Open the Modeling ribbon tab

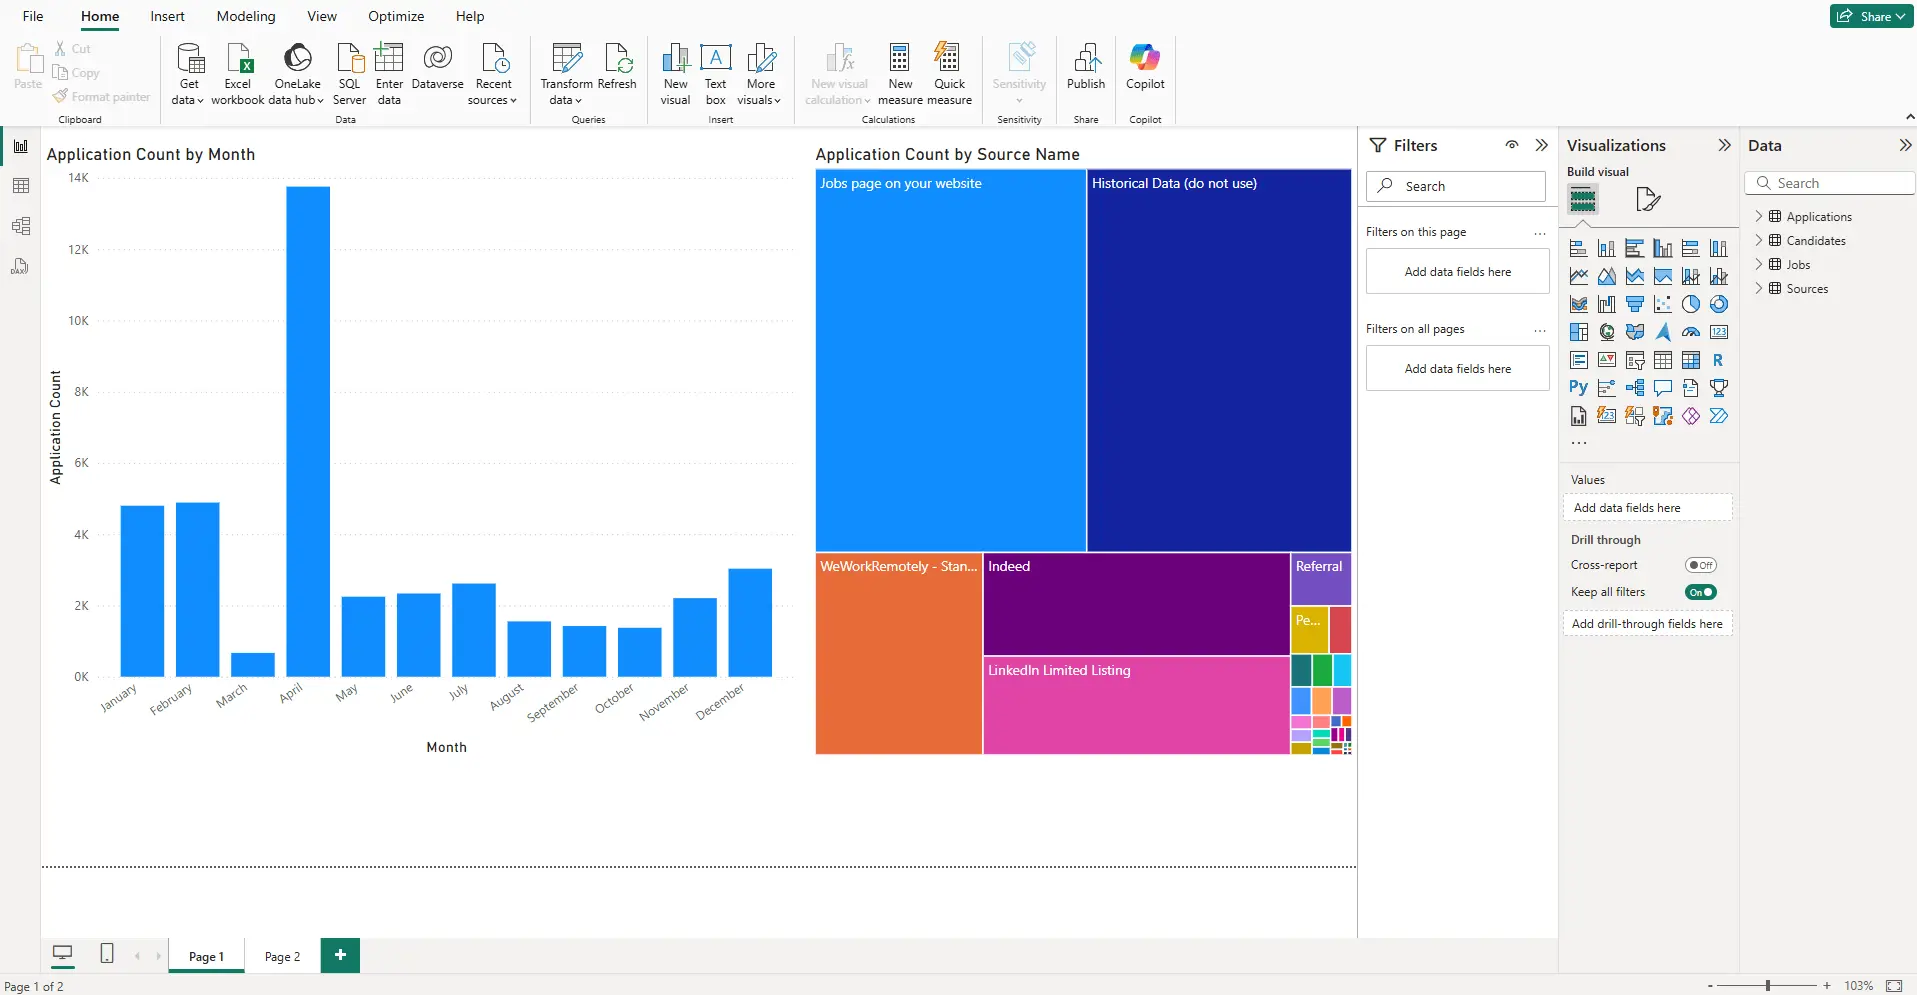[x=246, y=16]
